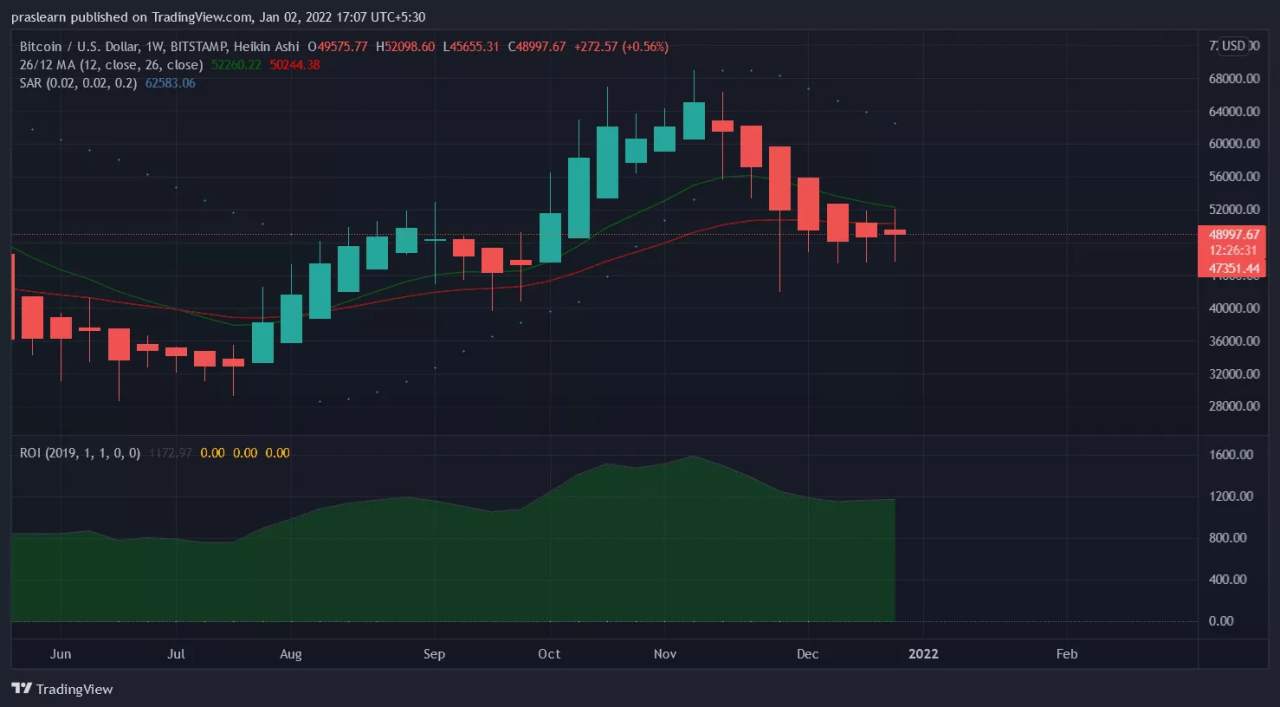Click the 56000.00 price axis label
The height and width of the screenshot is (707, 1280).
click(1232, 177)
